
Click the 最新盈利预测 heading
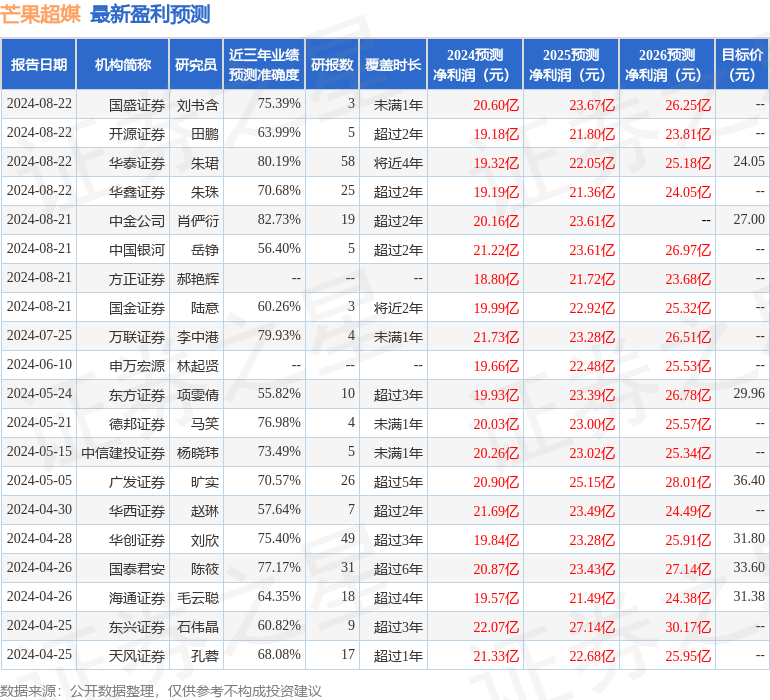(150, 14)
